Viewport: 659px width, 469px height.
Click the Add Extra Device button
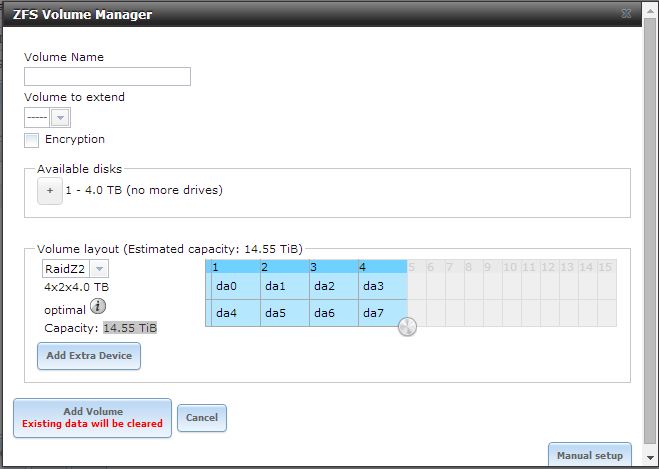[89, 356]
